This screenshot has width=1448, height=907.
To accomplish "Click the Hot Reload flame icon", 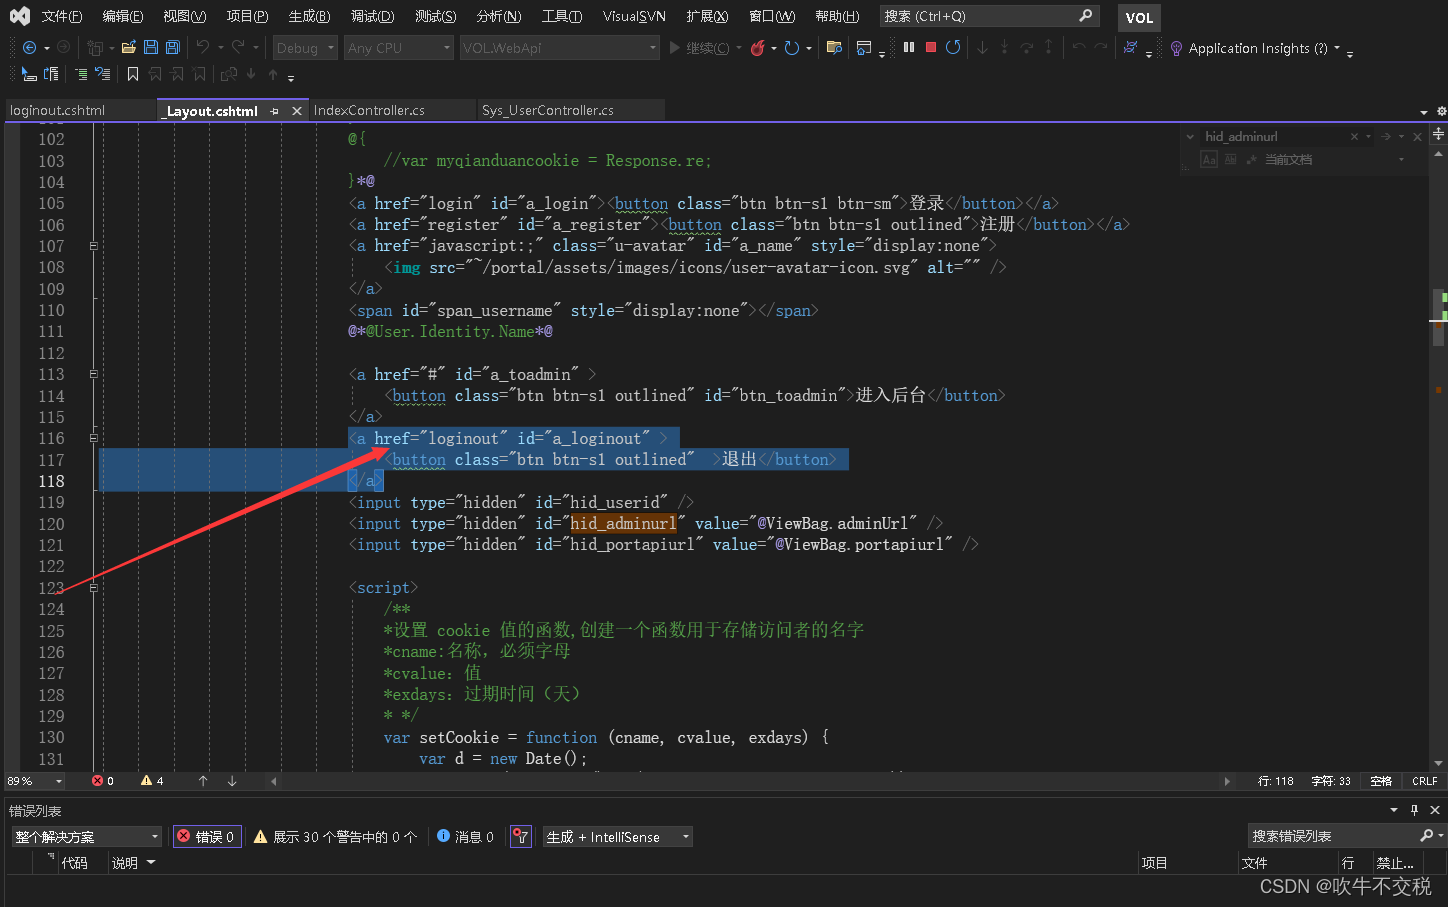I will coord(758,48).
